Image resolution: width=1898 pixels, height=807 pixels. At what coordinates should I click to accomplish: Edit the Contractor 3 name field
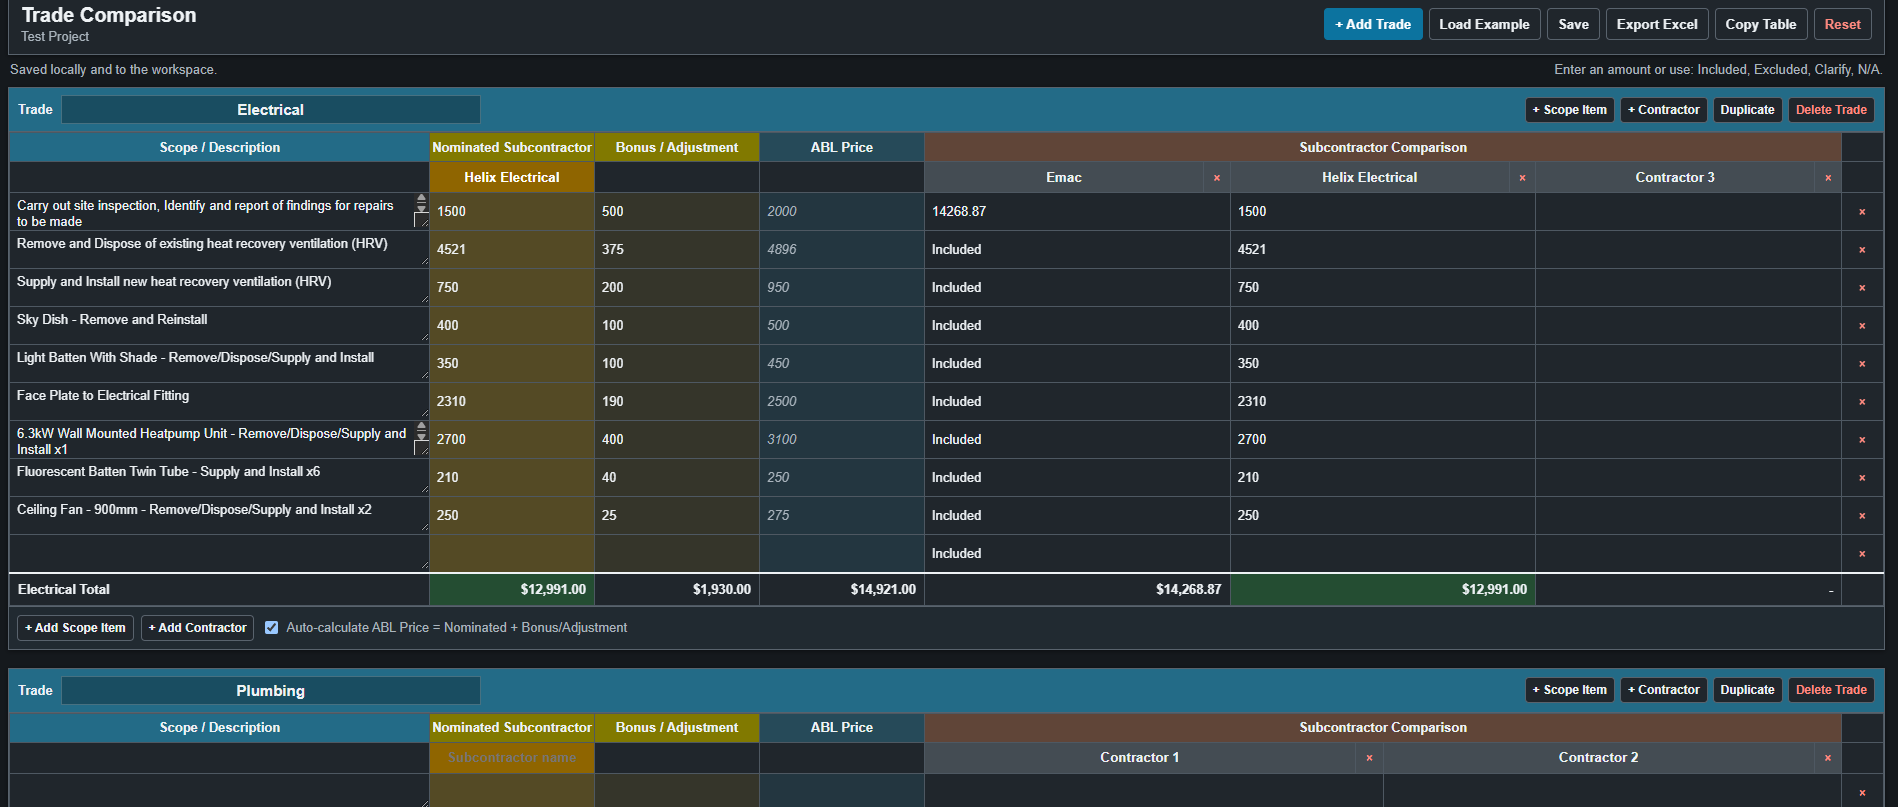tap(1675, 178)
